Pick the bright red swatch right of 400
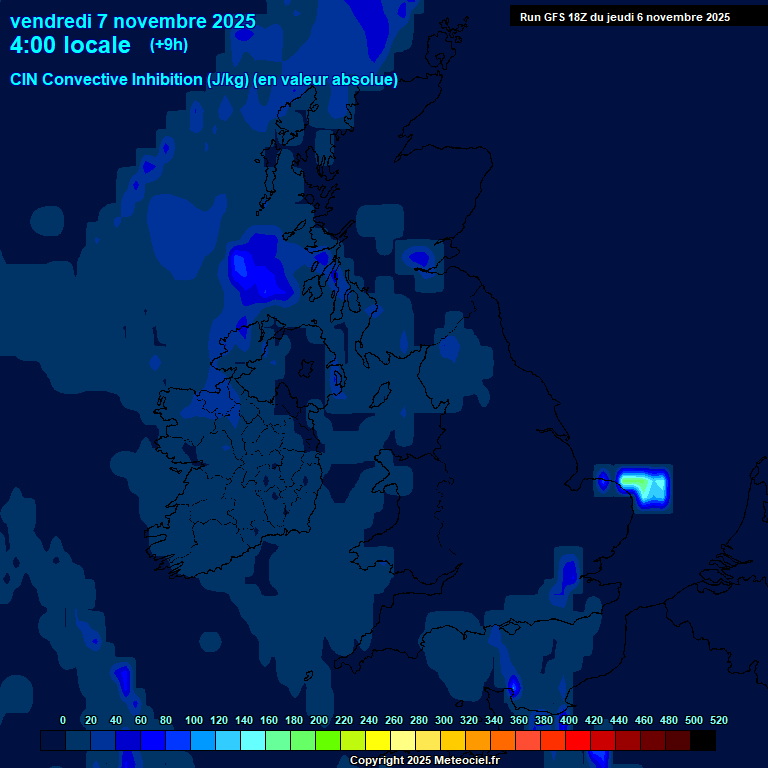The width and height of the screenshot is (768, 768). (x=578, y=741)
